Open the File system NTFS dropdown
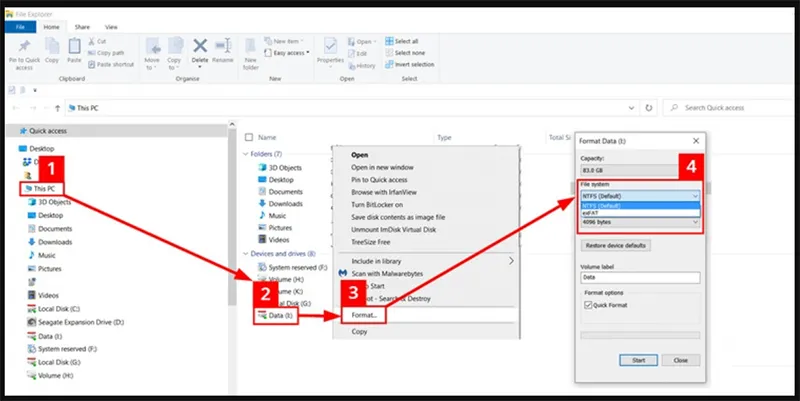 click(640, 196)
